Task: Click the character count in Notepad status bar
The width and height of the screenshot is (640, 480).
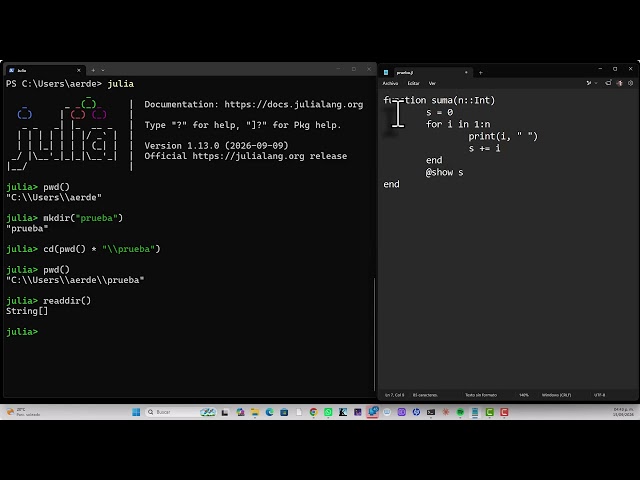Action: pyautogui.click(x=425, y=395)
